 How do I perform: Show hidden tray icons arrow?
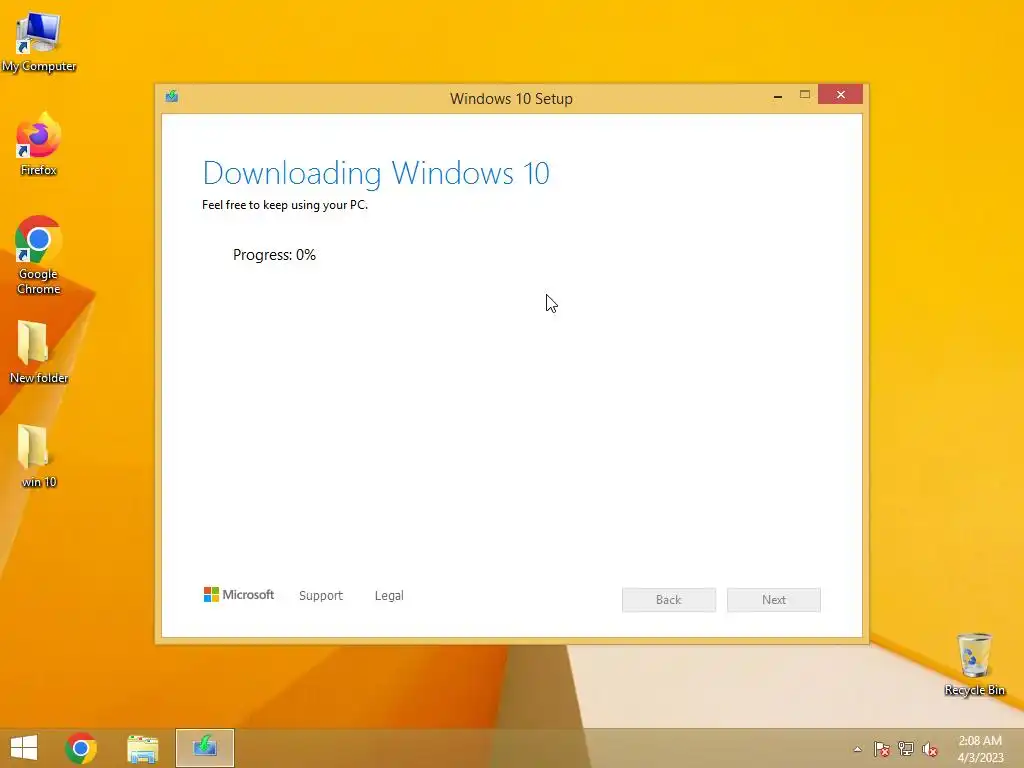pos(857,749)
